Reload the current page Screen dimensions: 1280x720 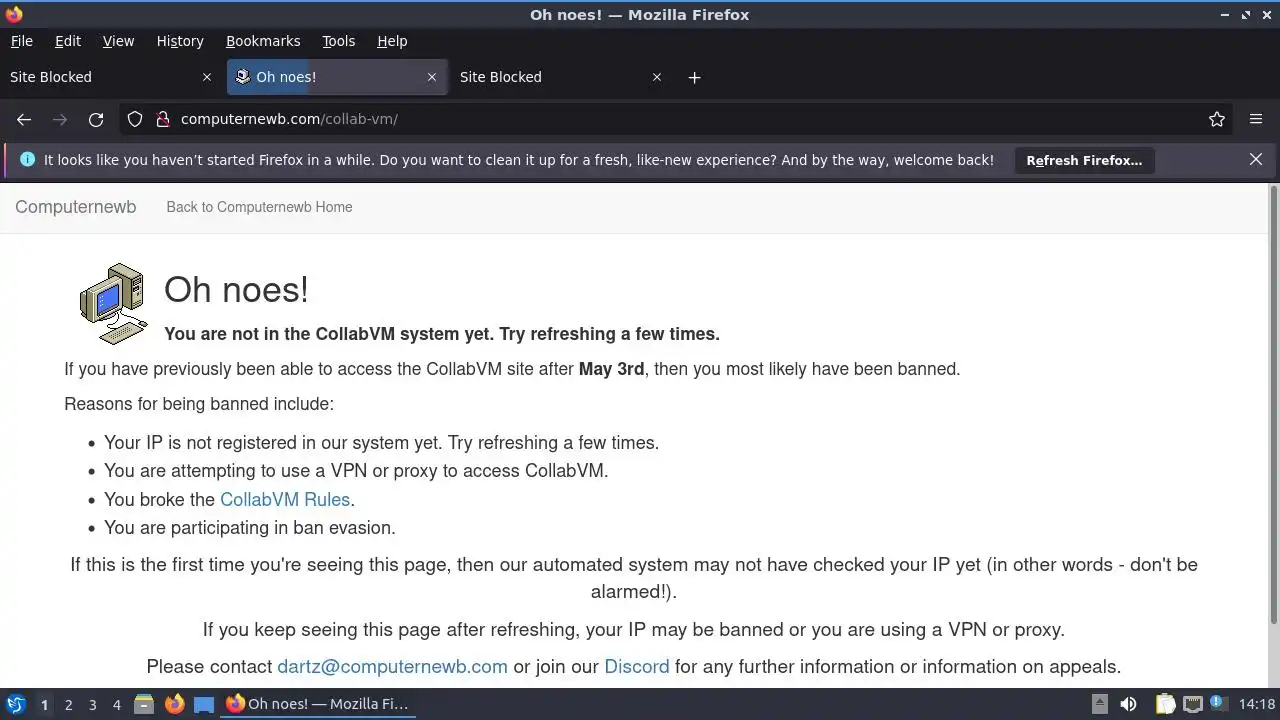(96, 119)
